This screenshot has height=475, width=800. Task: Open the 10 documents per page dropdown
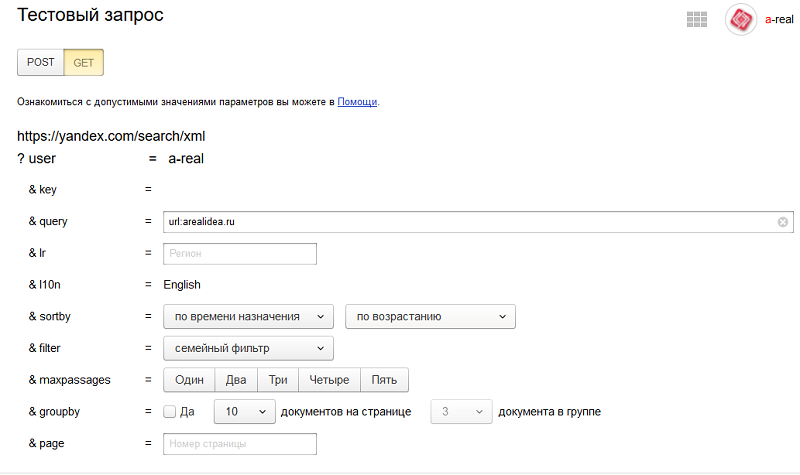pos(244,411)
